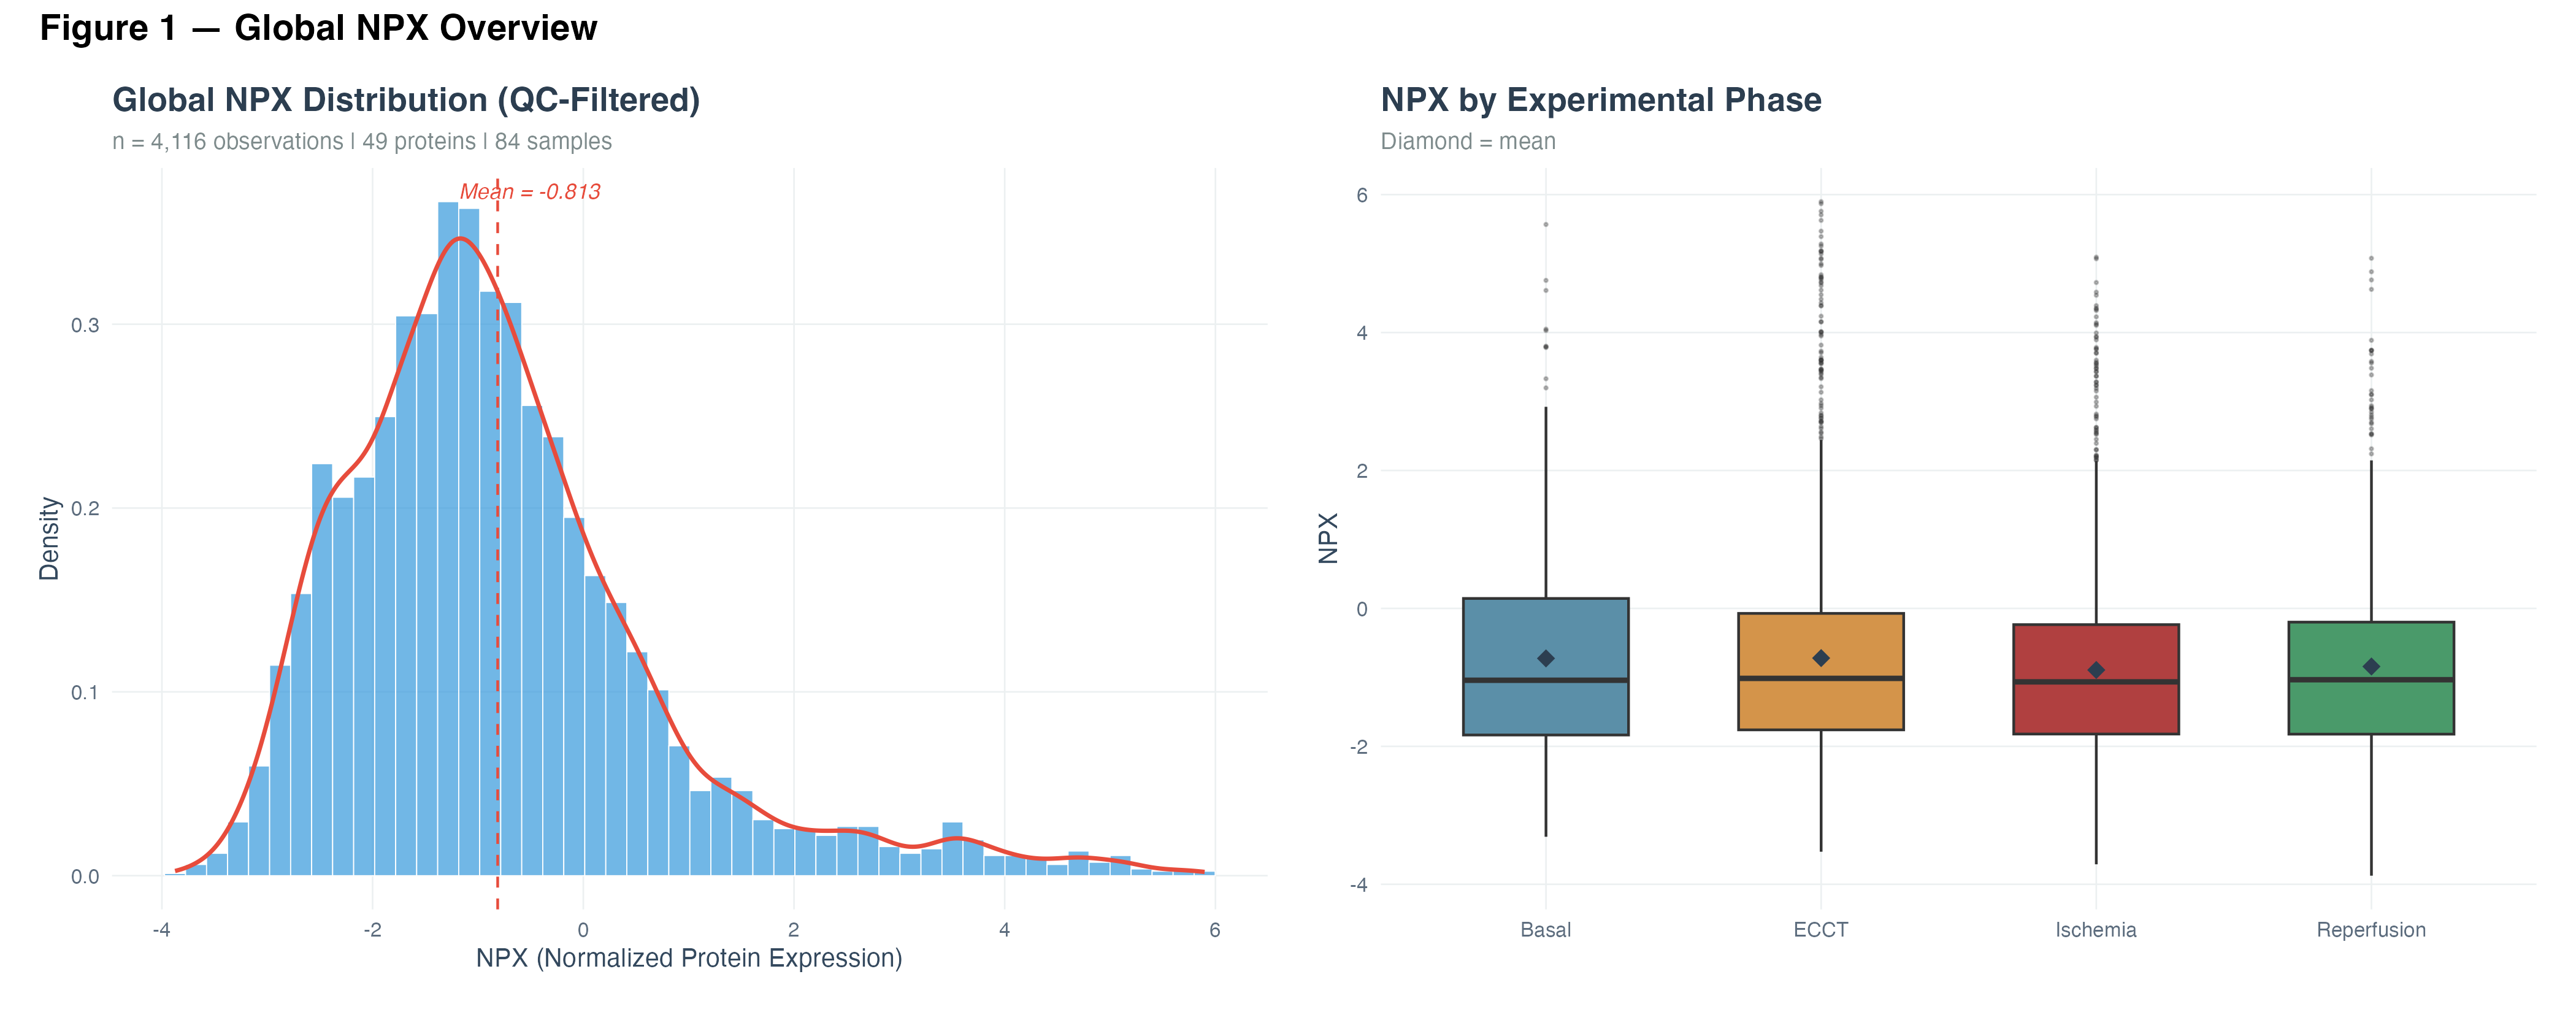This screenshot has width=2576, height=1012.
Task: Click the Ischemia boxplot mean diamond
Action: coord(2096,670)
